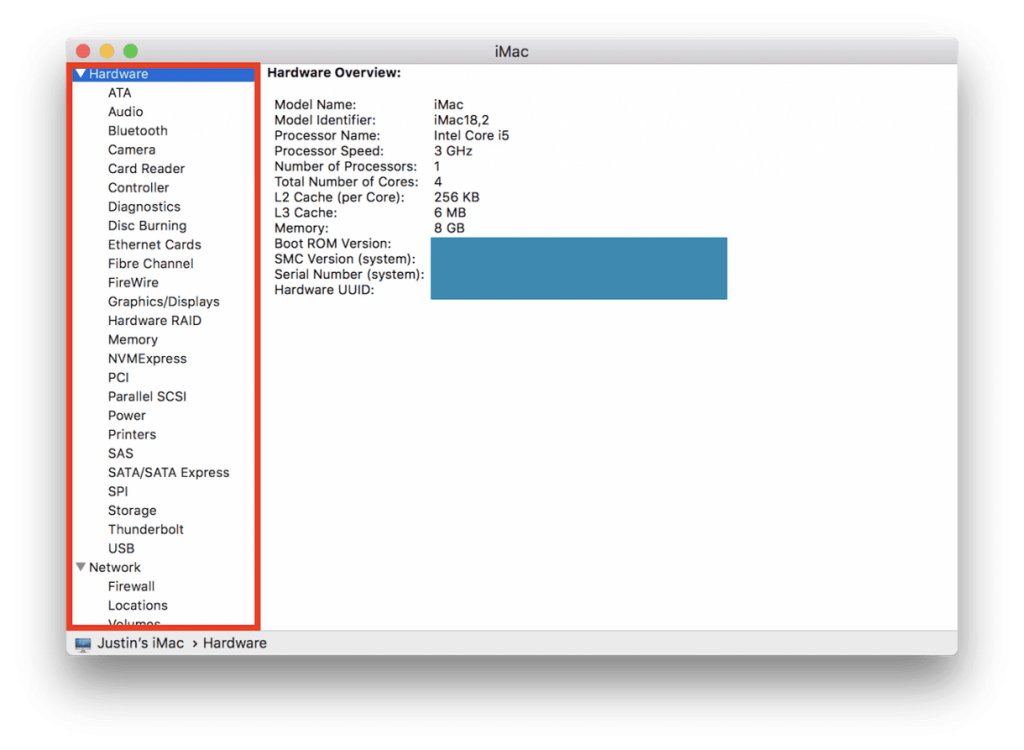Select Locations under Network

(138, 605)
